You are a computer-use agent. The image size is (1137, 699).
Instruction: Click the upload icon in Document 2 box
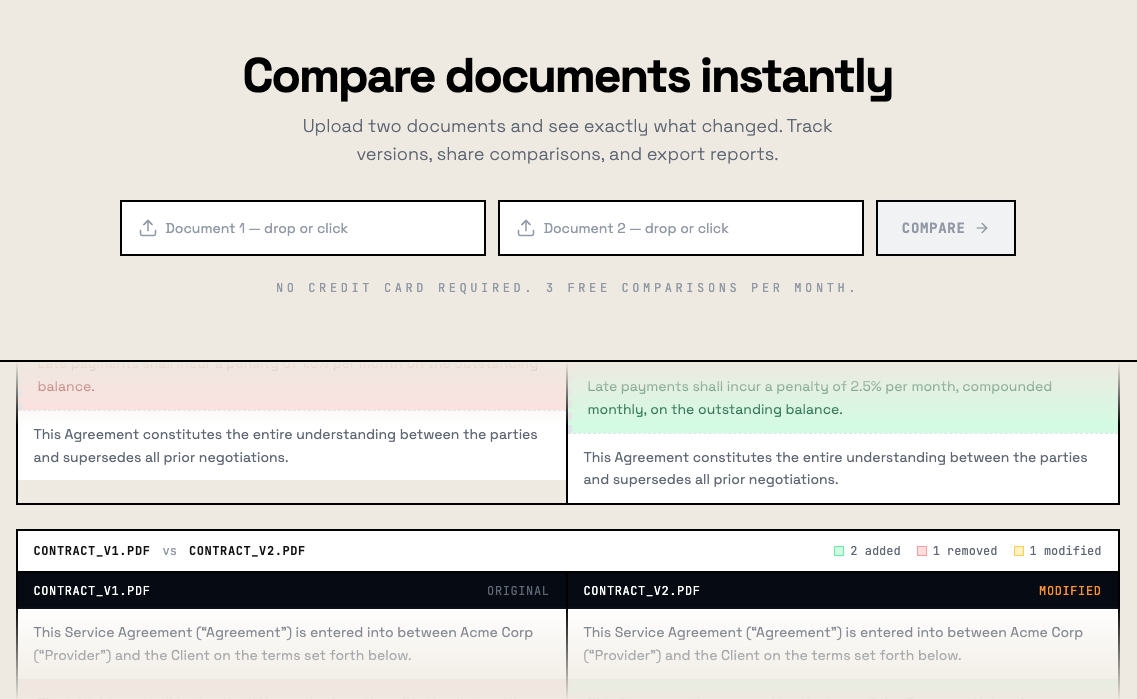click(x=526, y=228)
